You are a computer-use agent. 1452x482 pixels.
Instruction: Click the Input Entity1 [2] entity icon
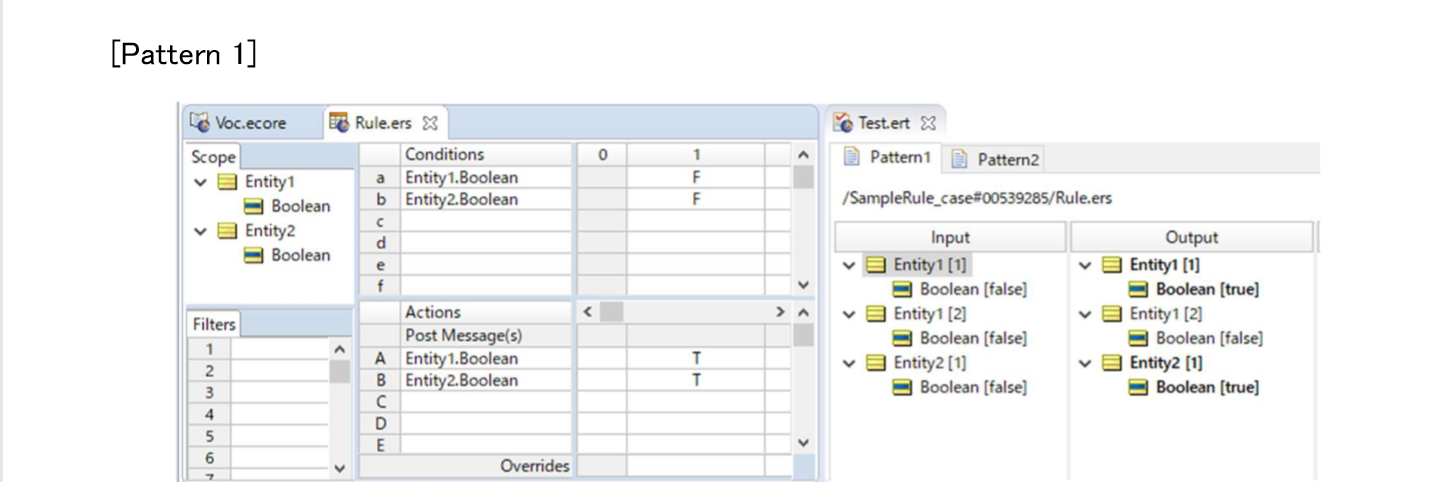tap(876, 314)
